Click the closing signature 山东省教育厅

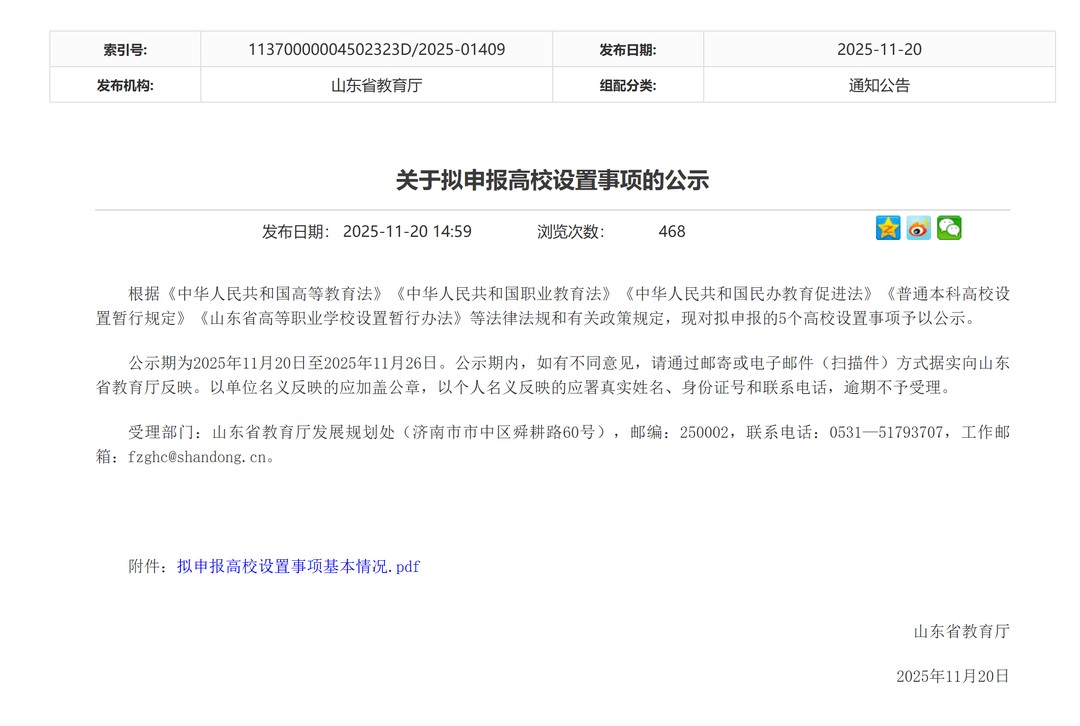click(x=961, y=632)
